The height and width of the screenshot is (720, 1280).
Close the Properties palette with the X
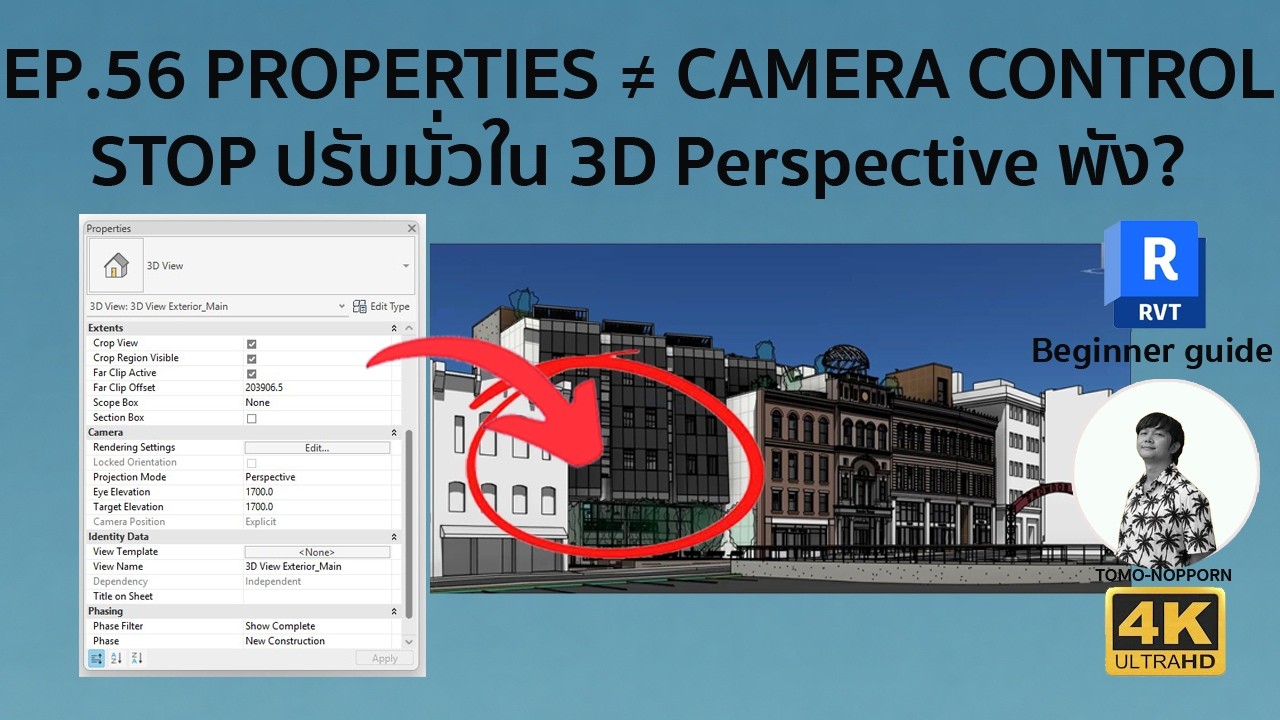point(411,228)
